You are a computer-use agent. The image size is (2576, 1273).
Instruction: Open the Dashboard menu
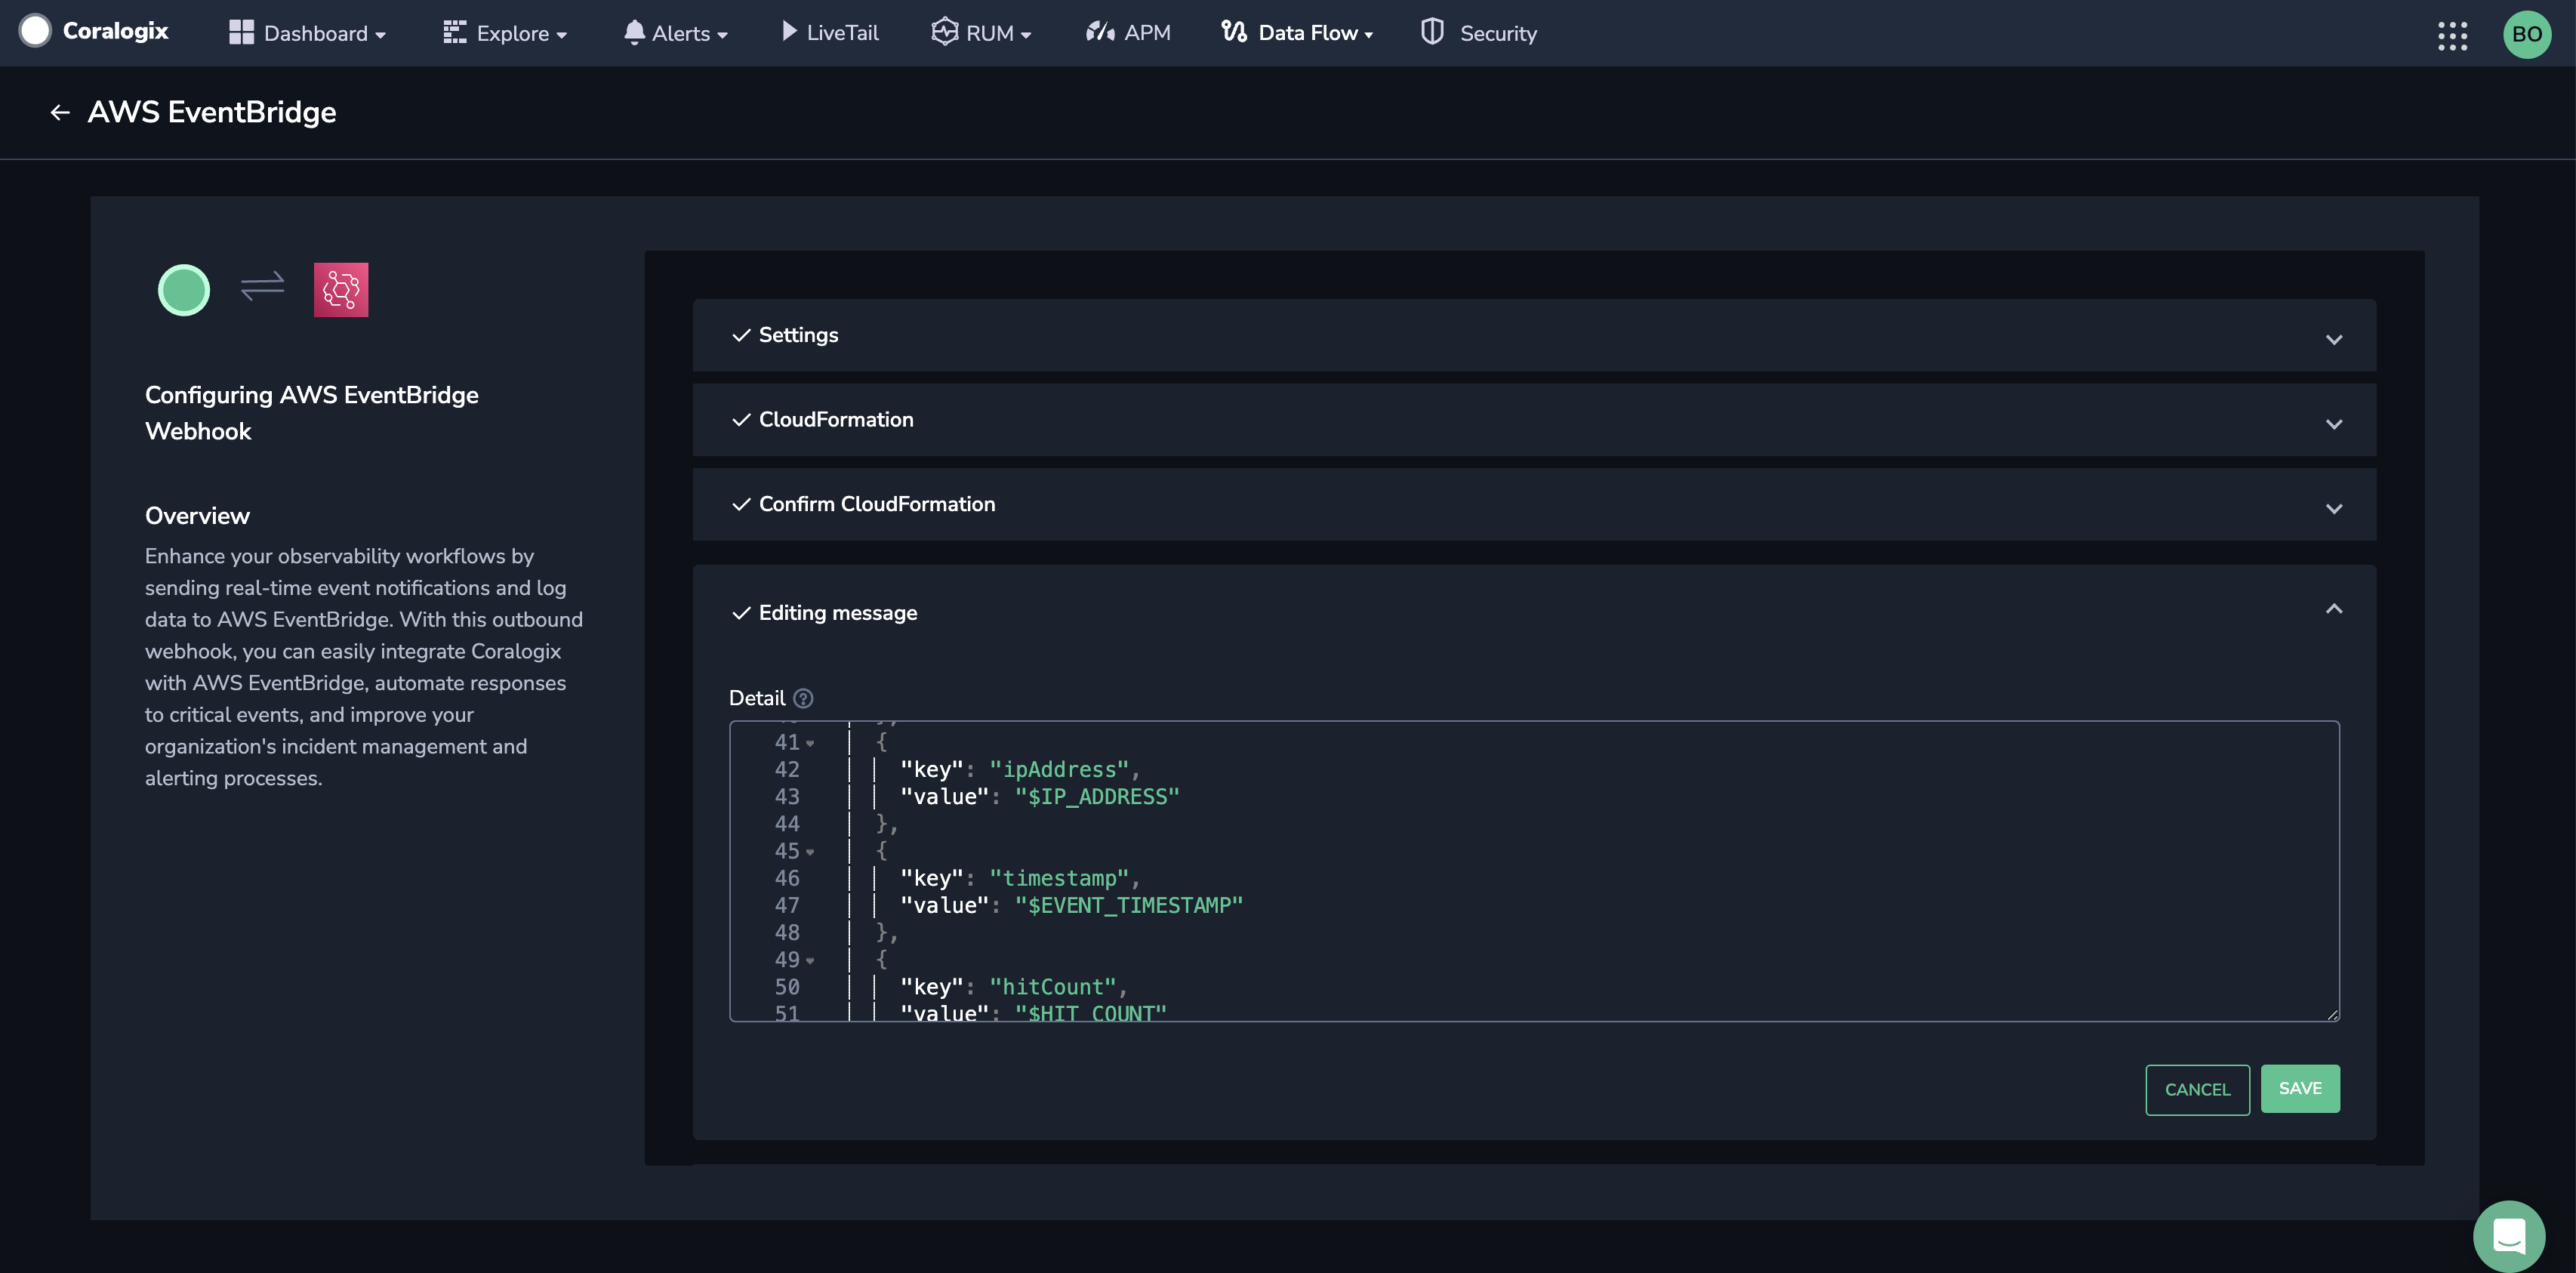[307, 33]
